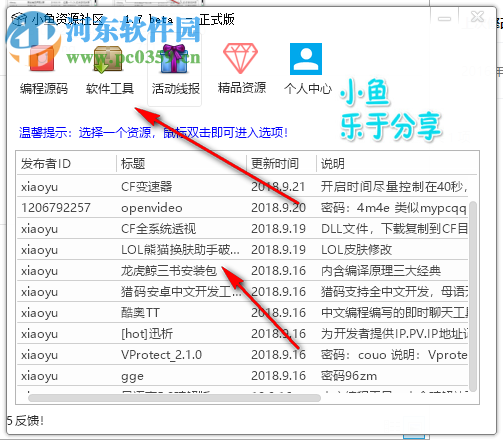The width and height of the screenshot is (503, 441).
Task: Select the [hot]迅析 row title
Action: [147, 334]
